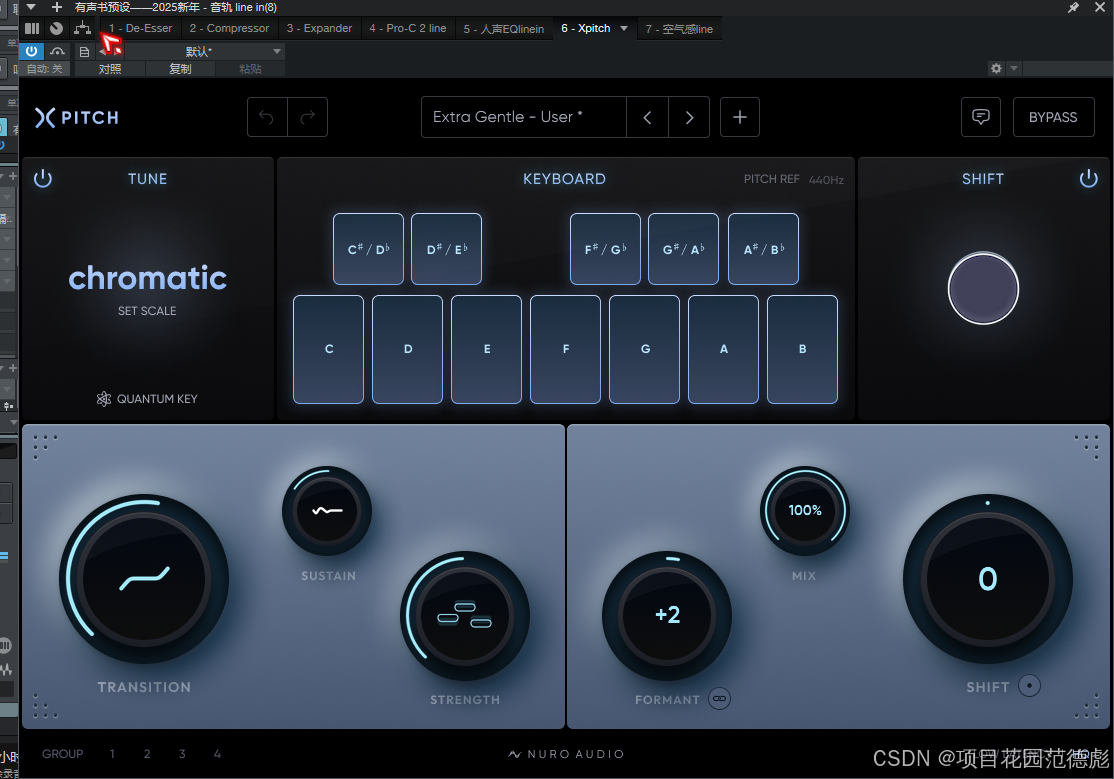Click the preset document icon
1114x779 pixels.
(x=85, y=52)
